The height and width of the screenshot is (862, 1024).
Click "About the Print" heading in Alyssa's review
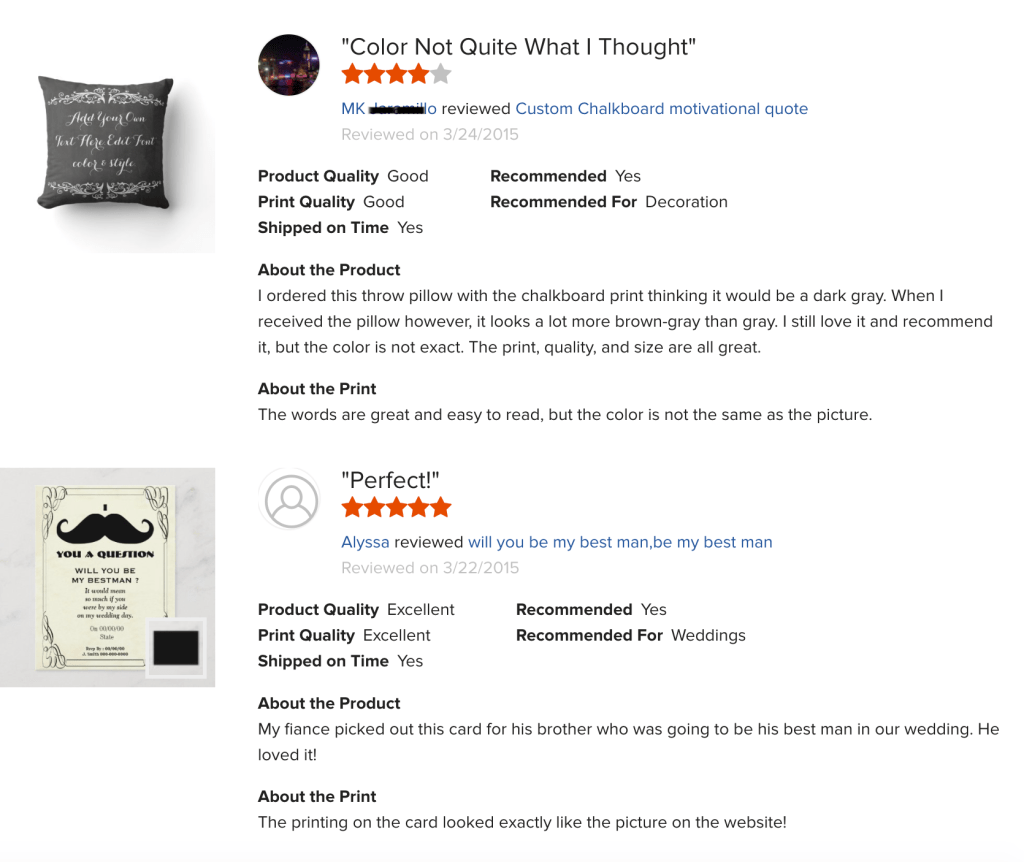(317, 797)
